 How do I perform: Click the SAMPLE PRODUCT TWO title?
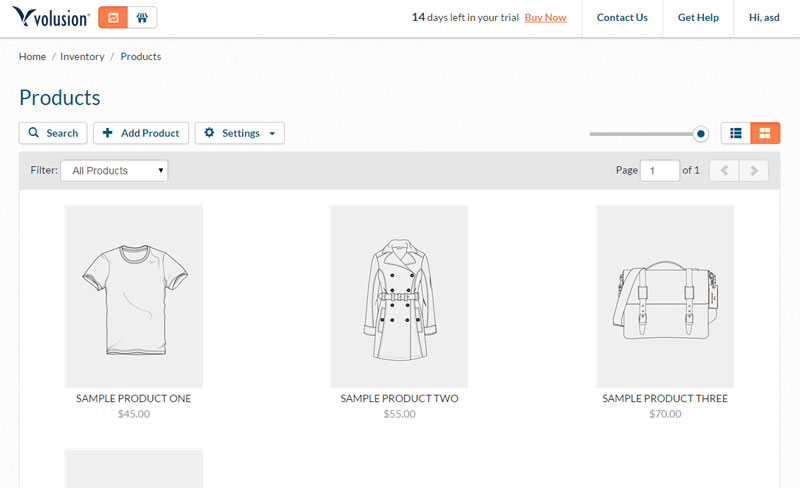click(399, 399)
